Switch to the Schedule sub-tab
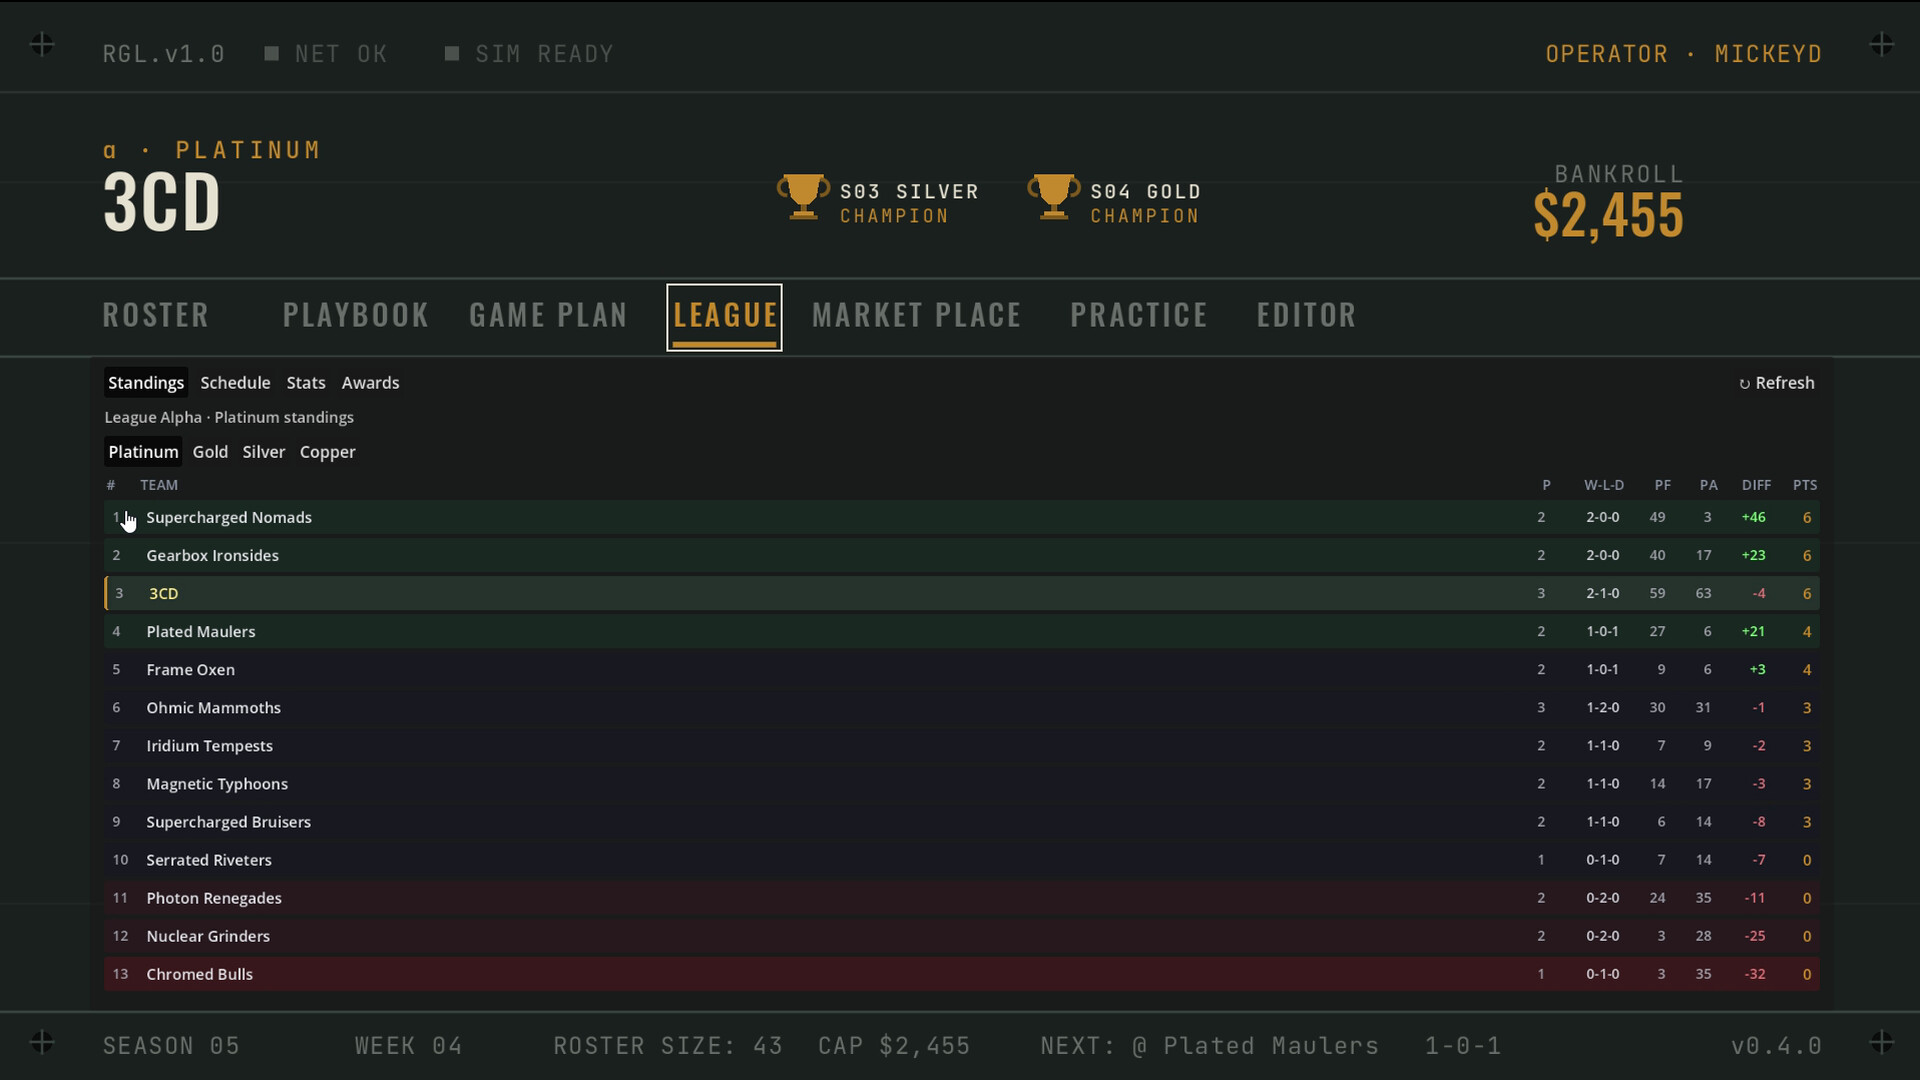The width and height of the screenshot is (1920, 1080). point(235,383)
